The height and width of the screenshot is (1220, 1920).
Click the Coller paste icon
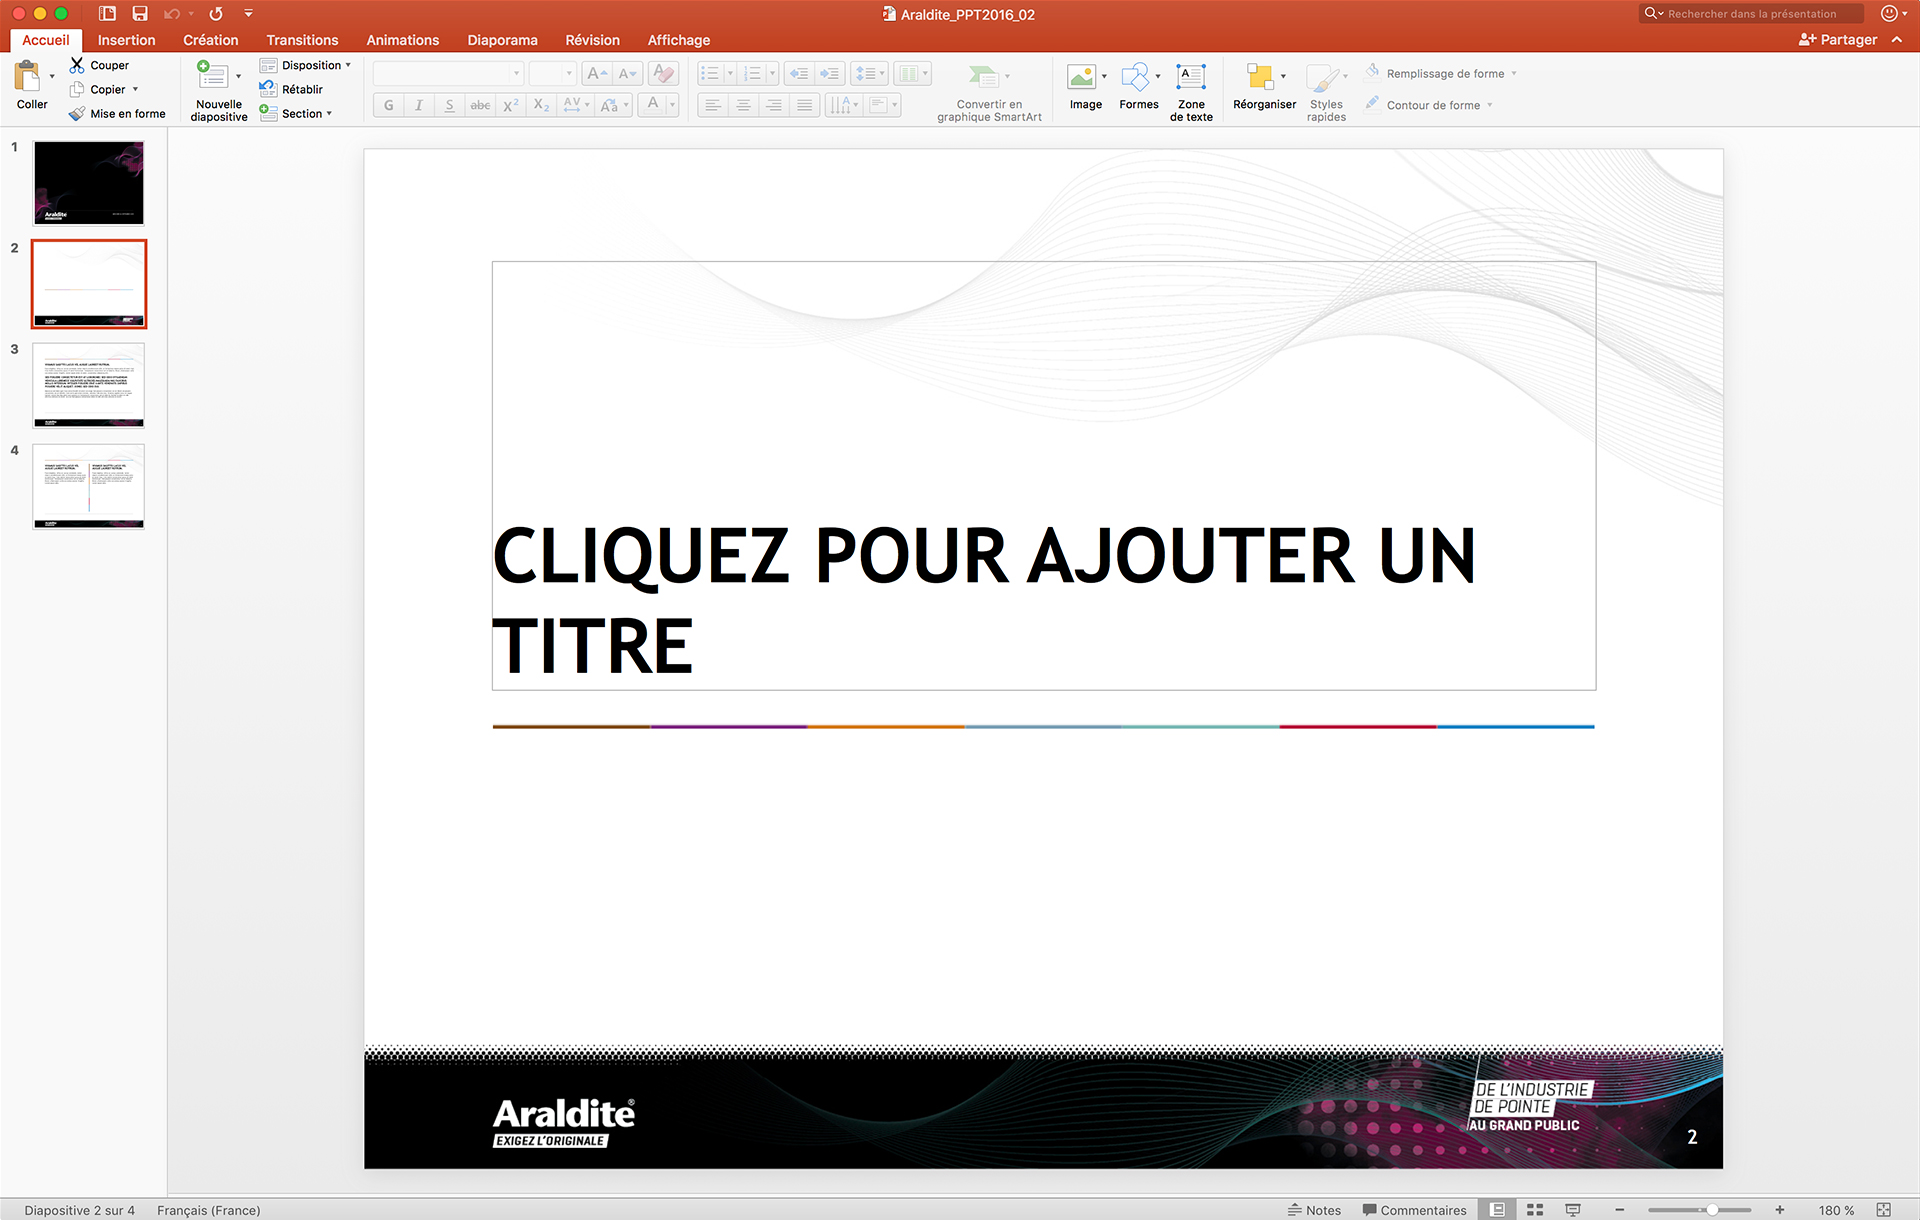(x=27, y=77)
